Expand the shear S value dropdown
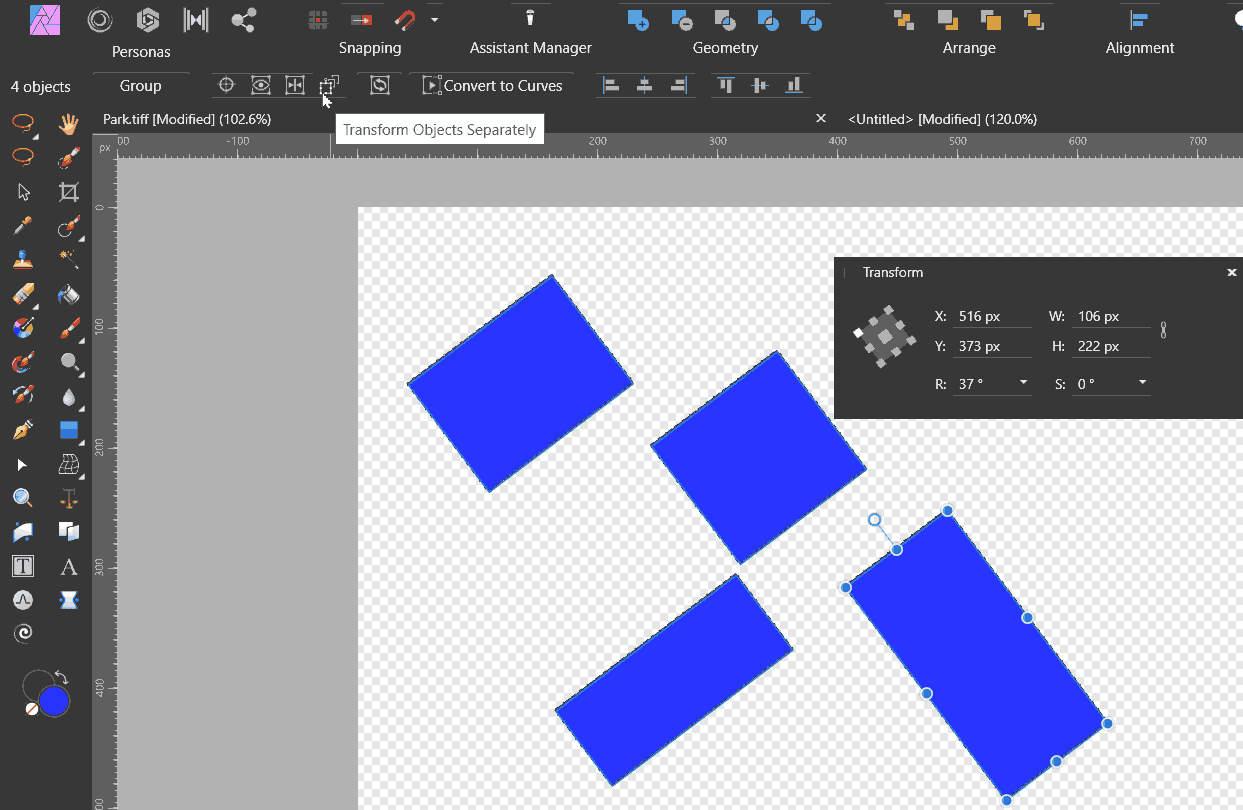Screen dimensions: 1243x810 pyautogui.click(x=1142, y=383)
